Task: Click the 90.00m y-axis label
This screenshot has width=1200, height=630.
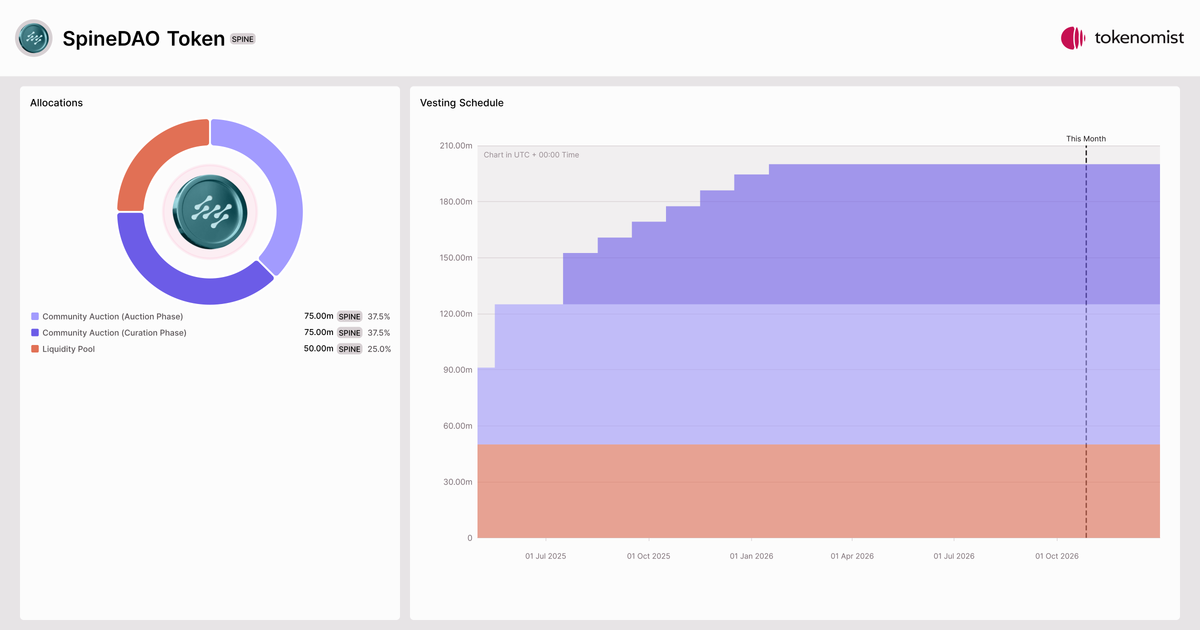Action: (x=458, y=370)
